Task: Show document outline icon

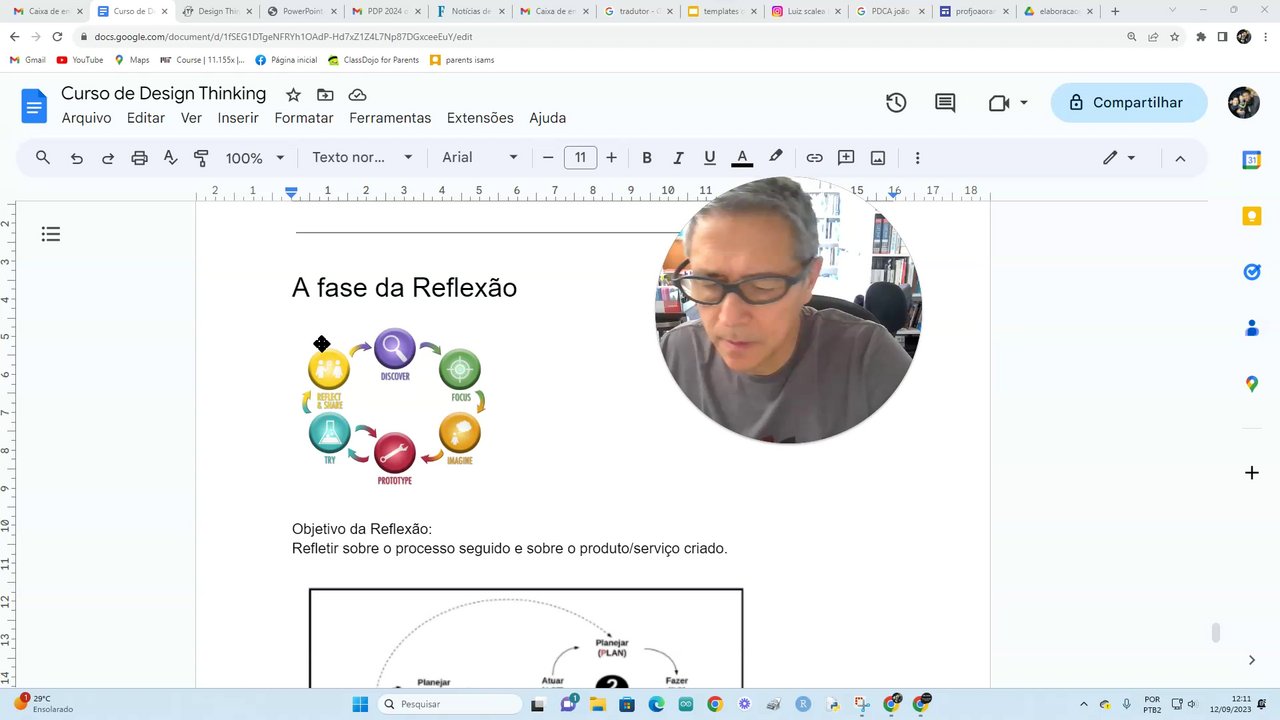Action: click(51, 234)
